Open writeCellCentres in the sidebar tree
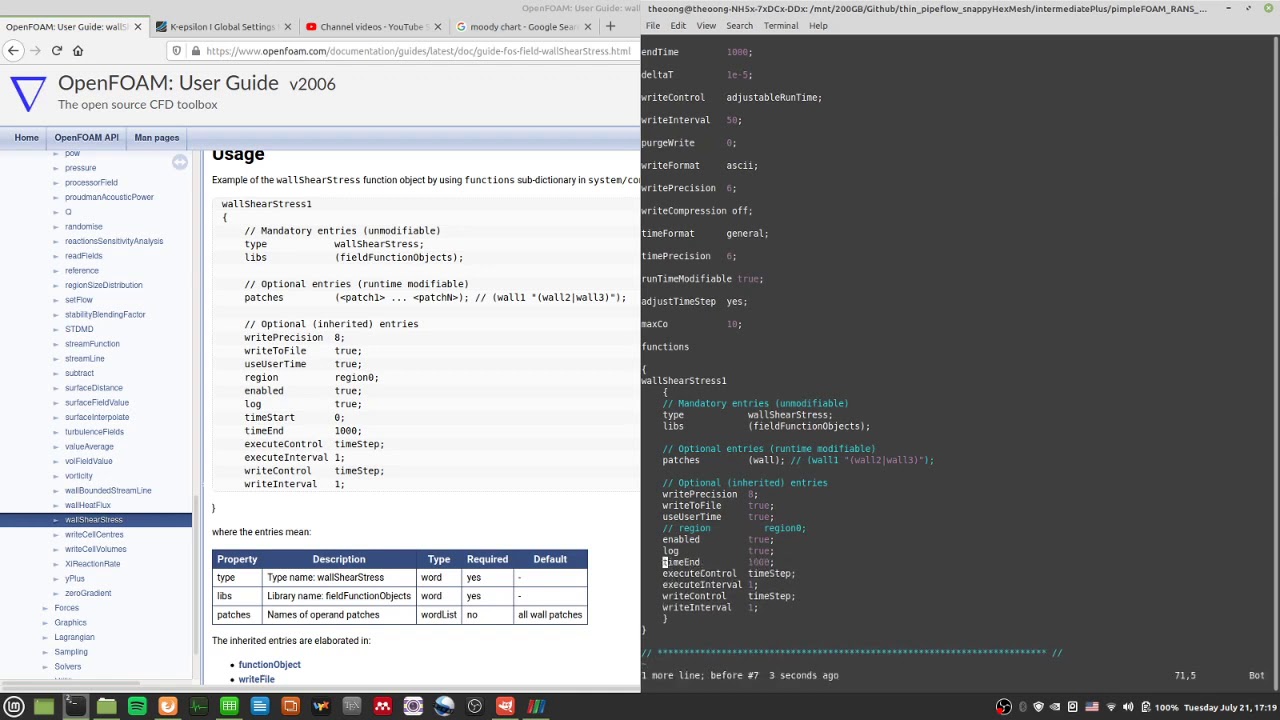This screenshot has width=1280, height=720. click(94, 535)
